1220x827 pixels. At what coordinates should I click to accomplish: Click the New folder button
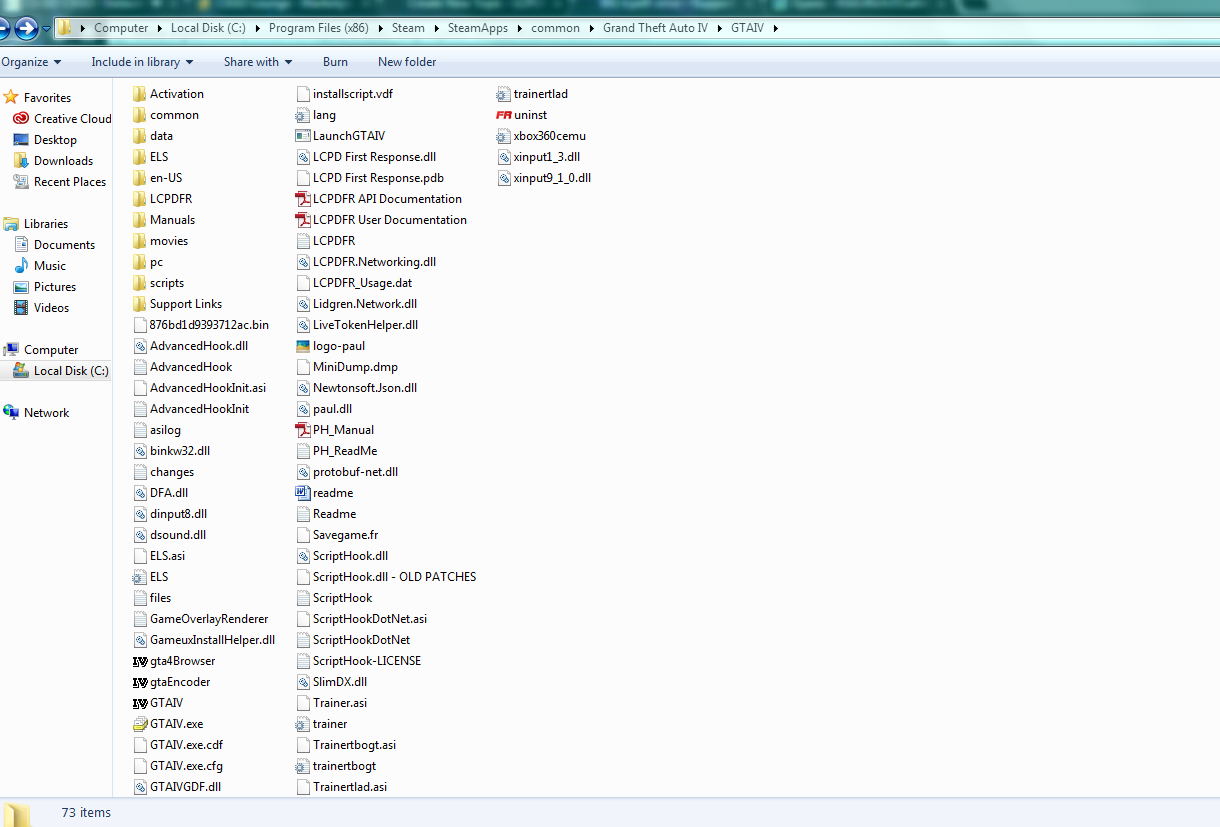point(407,62)
